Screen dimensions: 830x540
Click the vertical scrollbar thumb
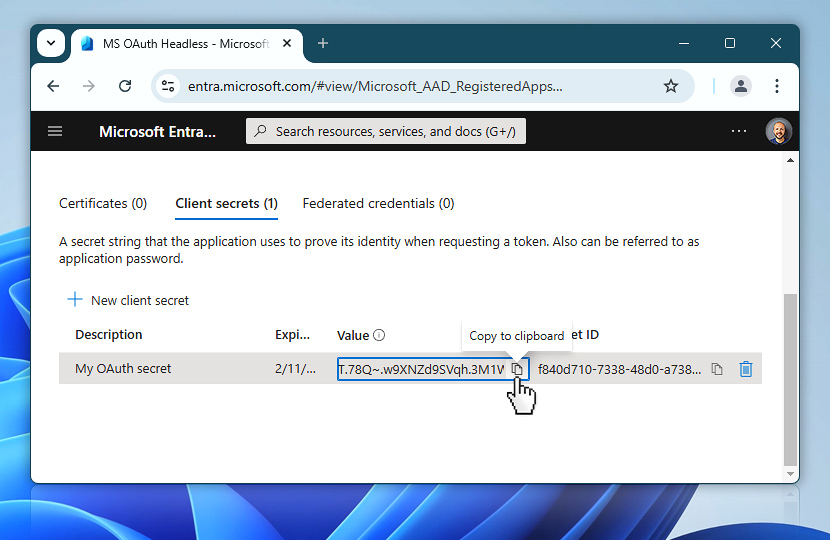click(x=790, y=380)
